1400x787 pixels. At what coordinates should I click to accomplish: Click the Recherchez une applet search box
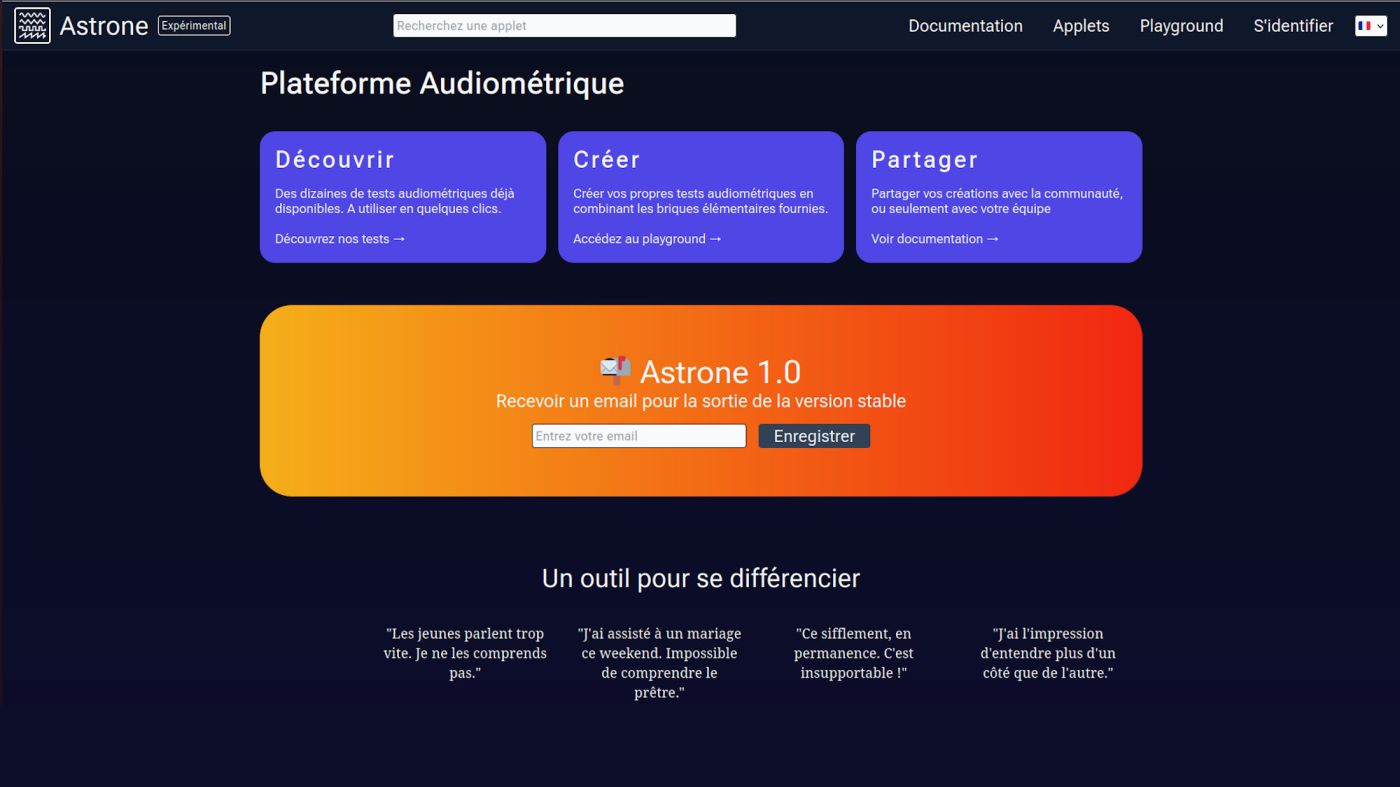tap(563, 25)
